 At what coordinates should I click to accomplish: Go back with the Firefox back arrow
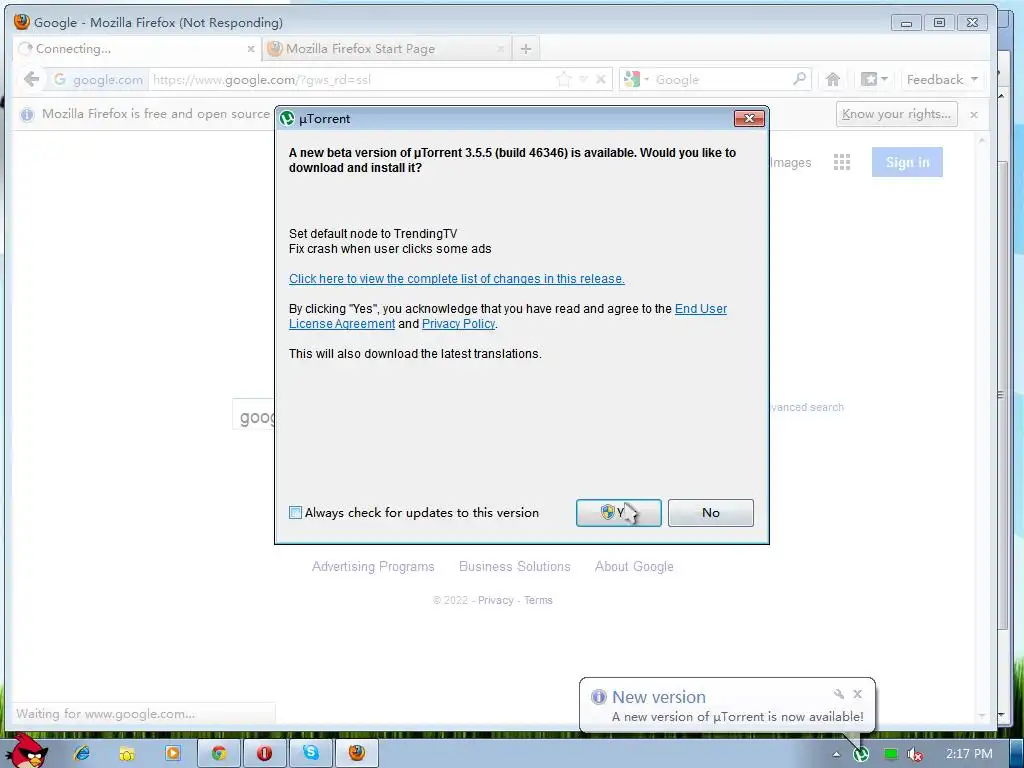pos(31,80)
